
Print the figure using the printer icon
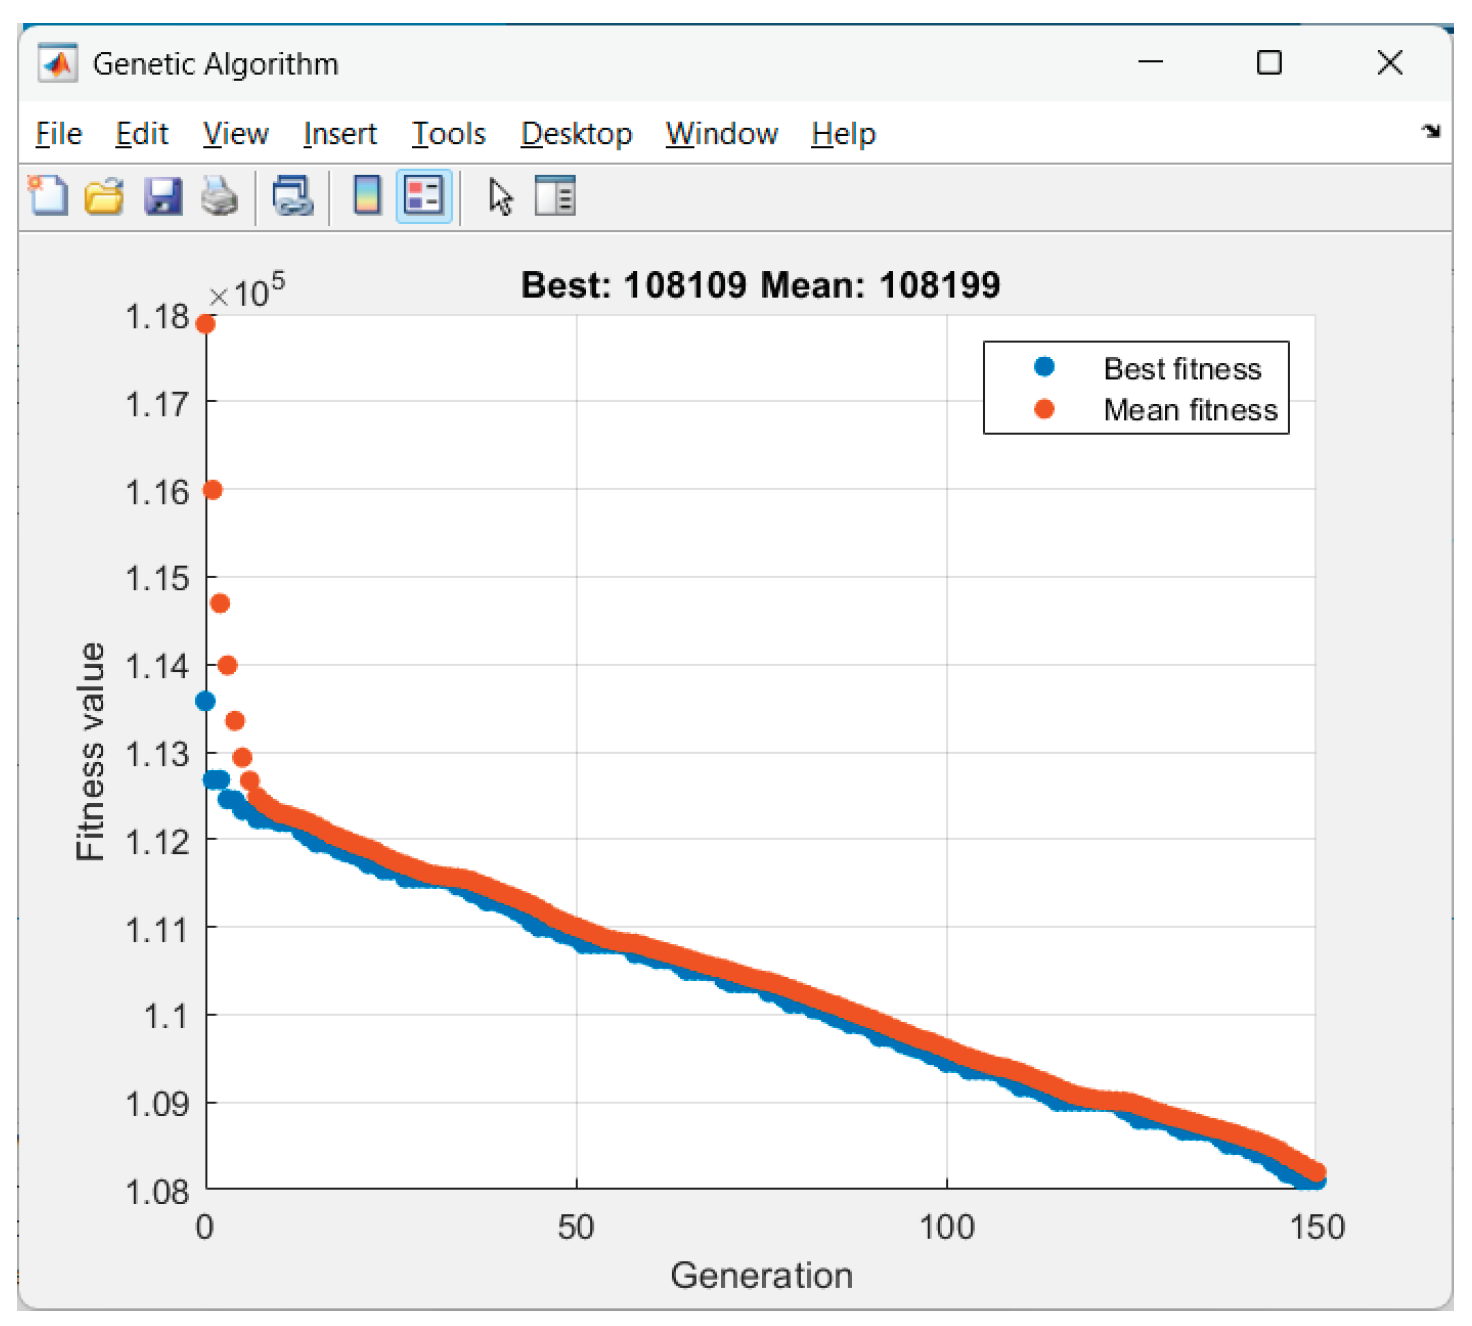point(219,196)
